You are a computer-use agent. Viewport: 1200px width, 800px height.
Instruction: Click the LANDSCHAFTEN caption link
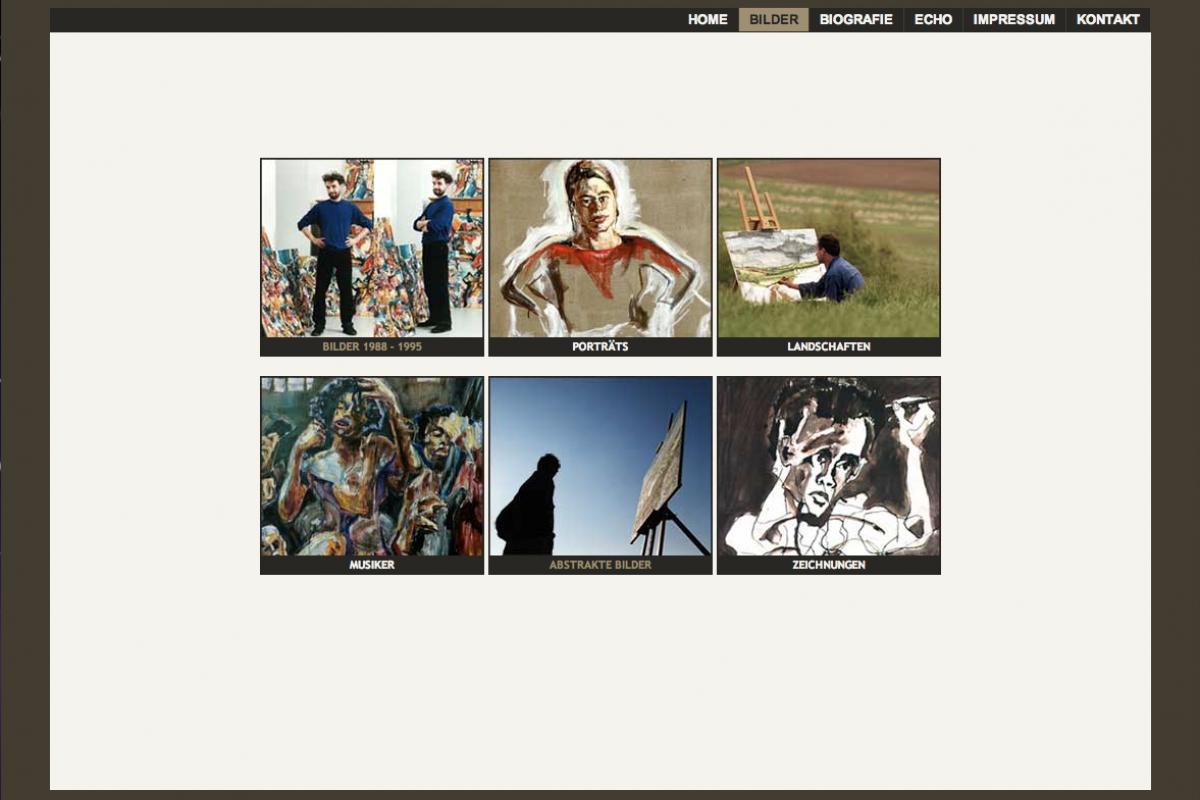point(829,347)
